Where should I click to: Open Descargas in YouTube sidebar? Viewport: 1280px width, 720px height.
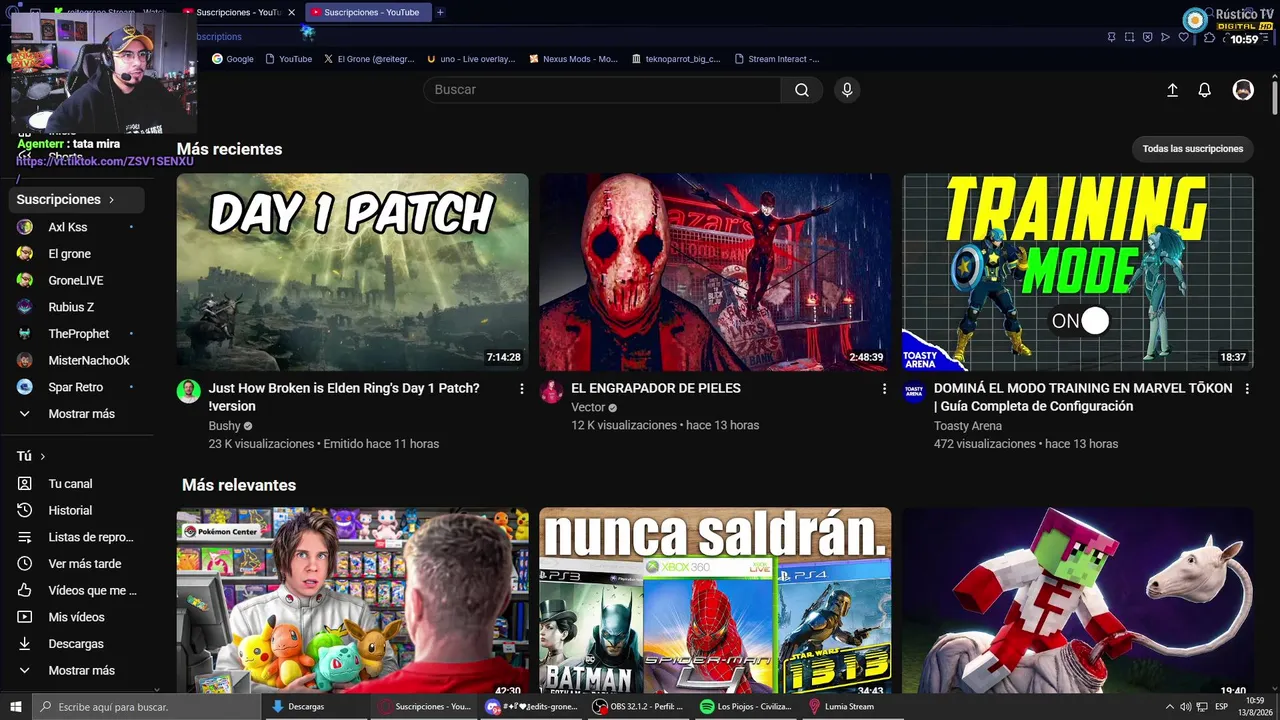click(x=77, y=644)
